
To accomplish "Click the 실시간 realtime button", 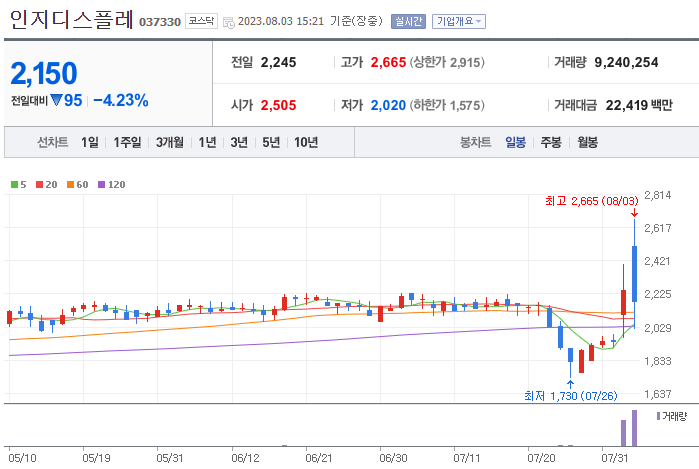I will click(408, 21).
